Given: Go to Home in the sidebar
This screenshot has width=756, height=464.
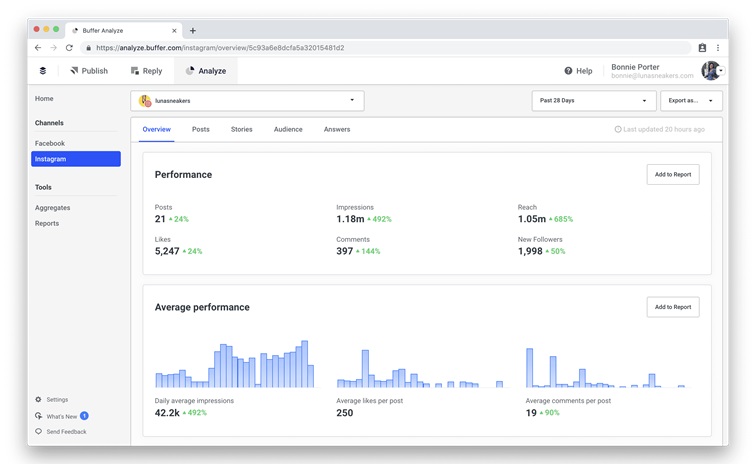Looking at the screenshot, I should click(x=44, y=98).
